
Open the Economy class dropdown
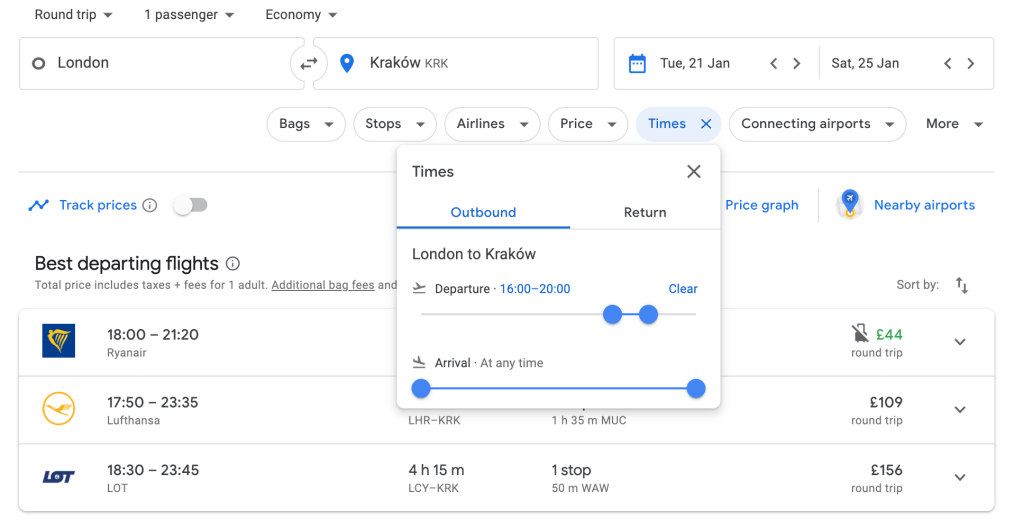301,15
